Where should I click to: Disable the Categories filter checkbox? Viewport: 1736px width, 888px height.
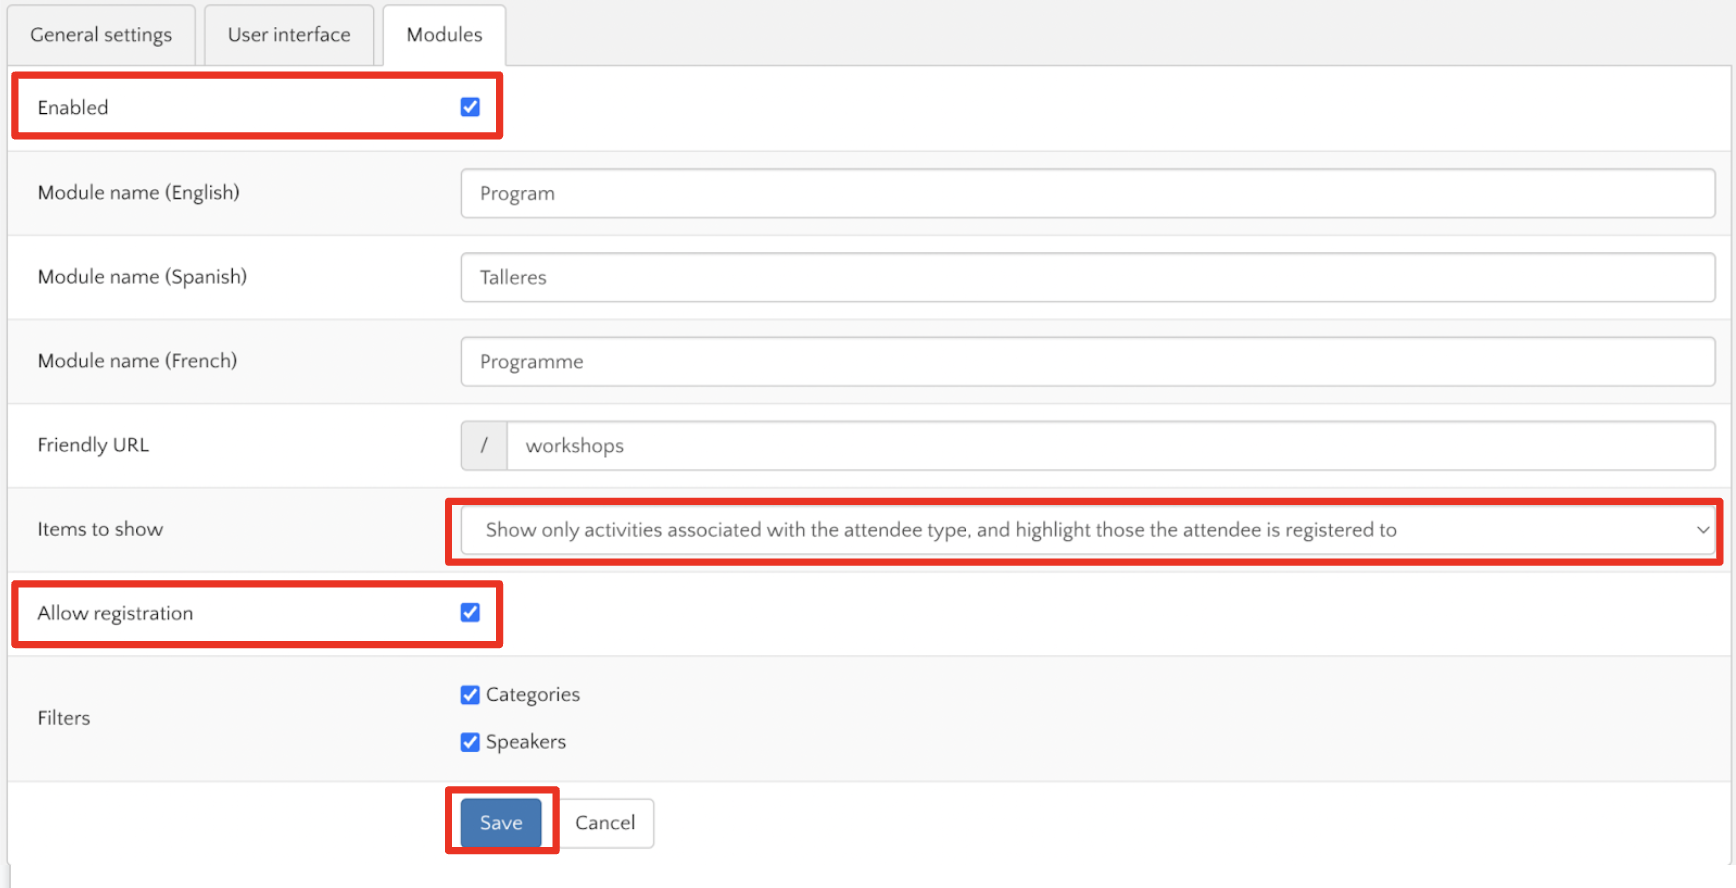click(470, 695)
